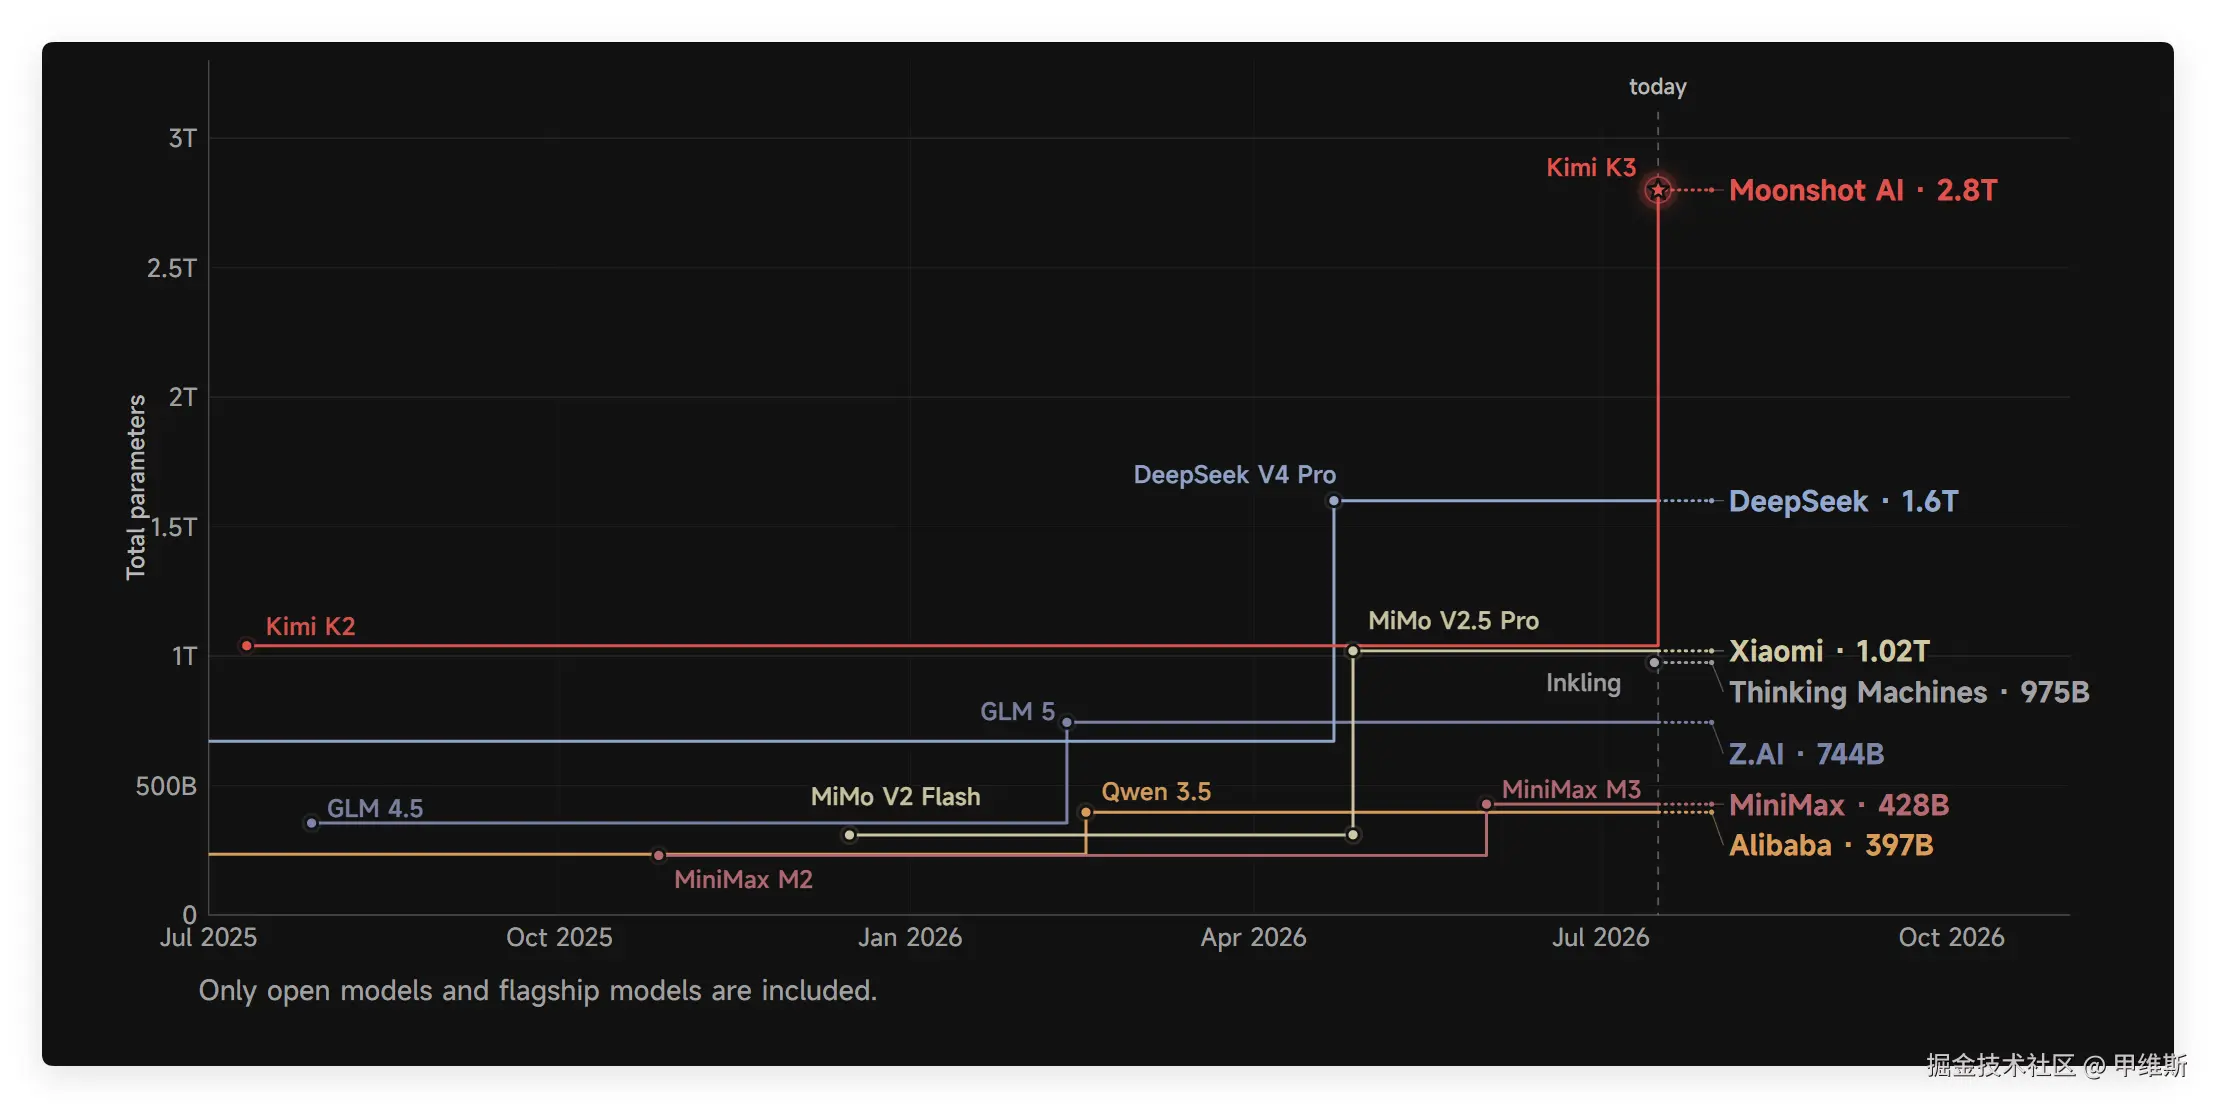This screenshot has height=1108, width=2216.
Task: Select the 'DeepSeek · 1.6T' series label
Action: (1843, 501)
